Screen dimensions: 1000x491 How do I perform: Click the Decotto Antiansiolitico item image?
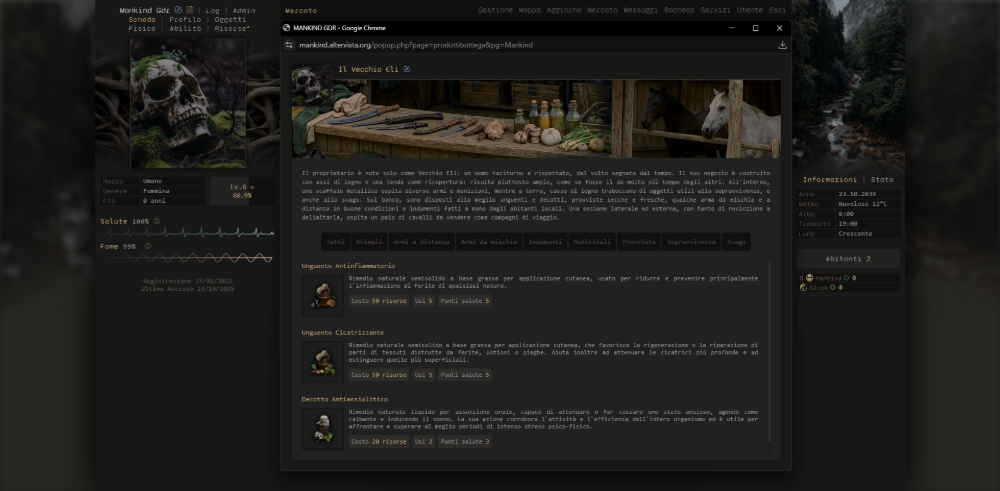pyautogui.click(x=323, y=429)
